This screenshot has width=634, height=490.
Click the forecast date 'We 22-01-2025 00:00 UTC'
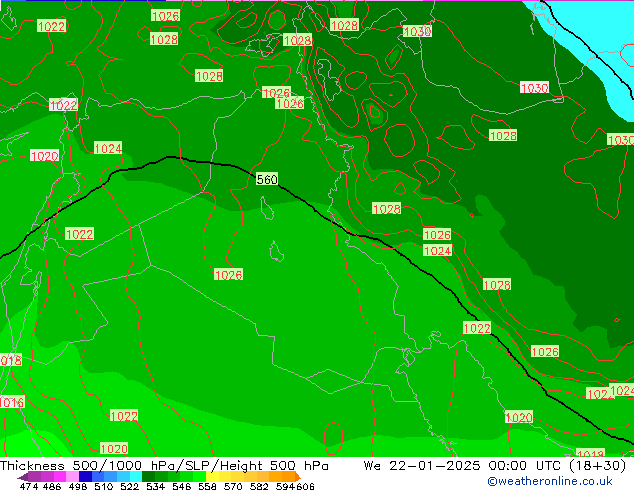[464, 466]
